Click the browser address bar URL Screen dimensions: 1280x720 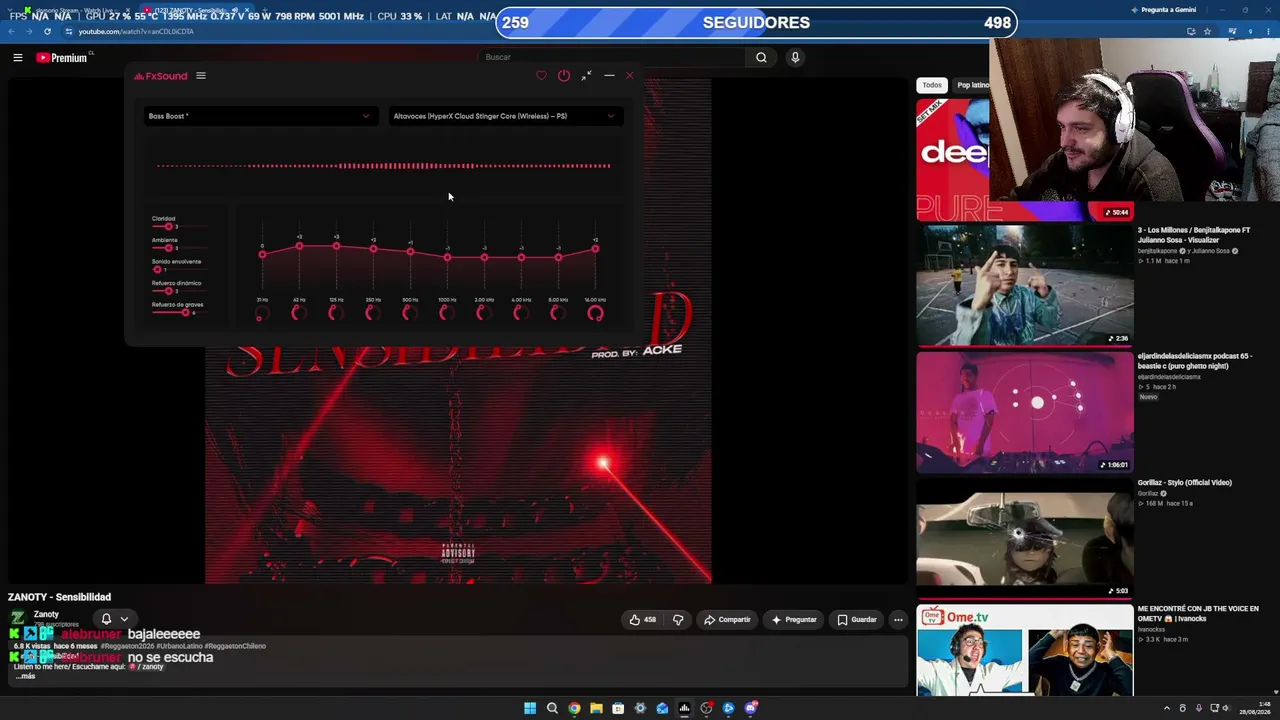136,31
